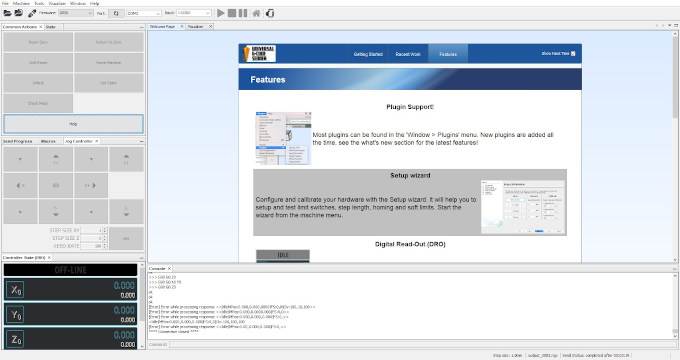Click the Reset Zero button
Image resolution: width=680 pixels, height=360 pixels.
[x=38, y=42]
